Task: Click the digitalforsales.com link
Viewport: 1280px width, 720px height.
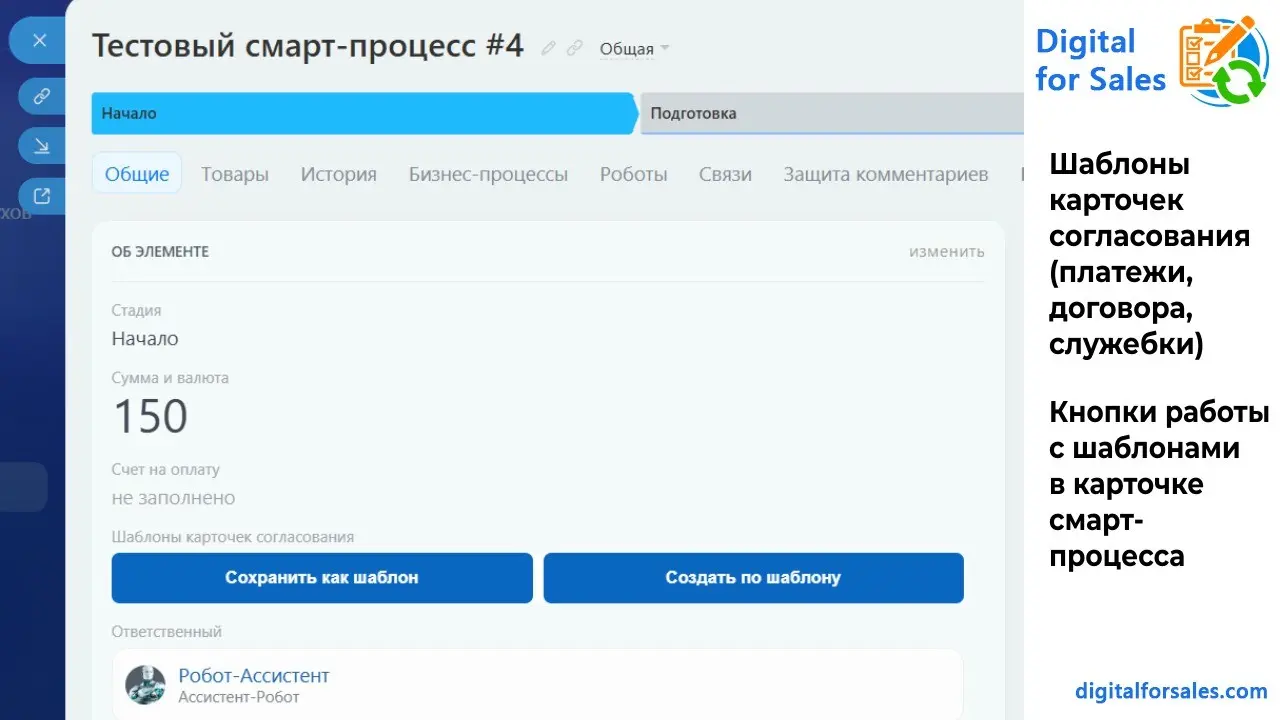Action: 1171,691
